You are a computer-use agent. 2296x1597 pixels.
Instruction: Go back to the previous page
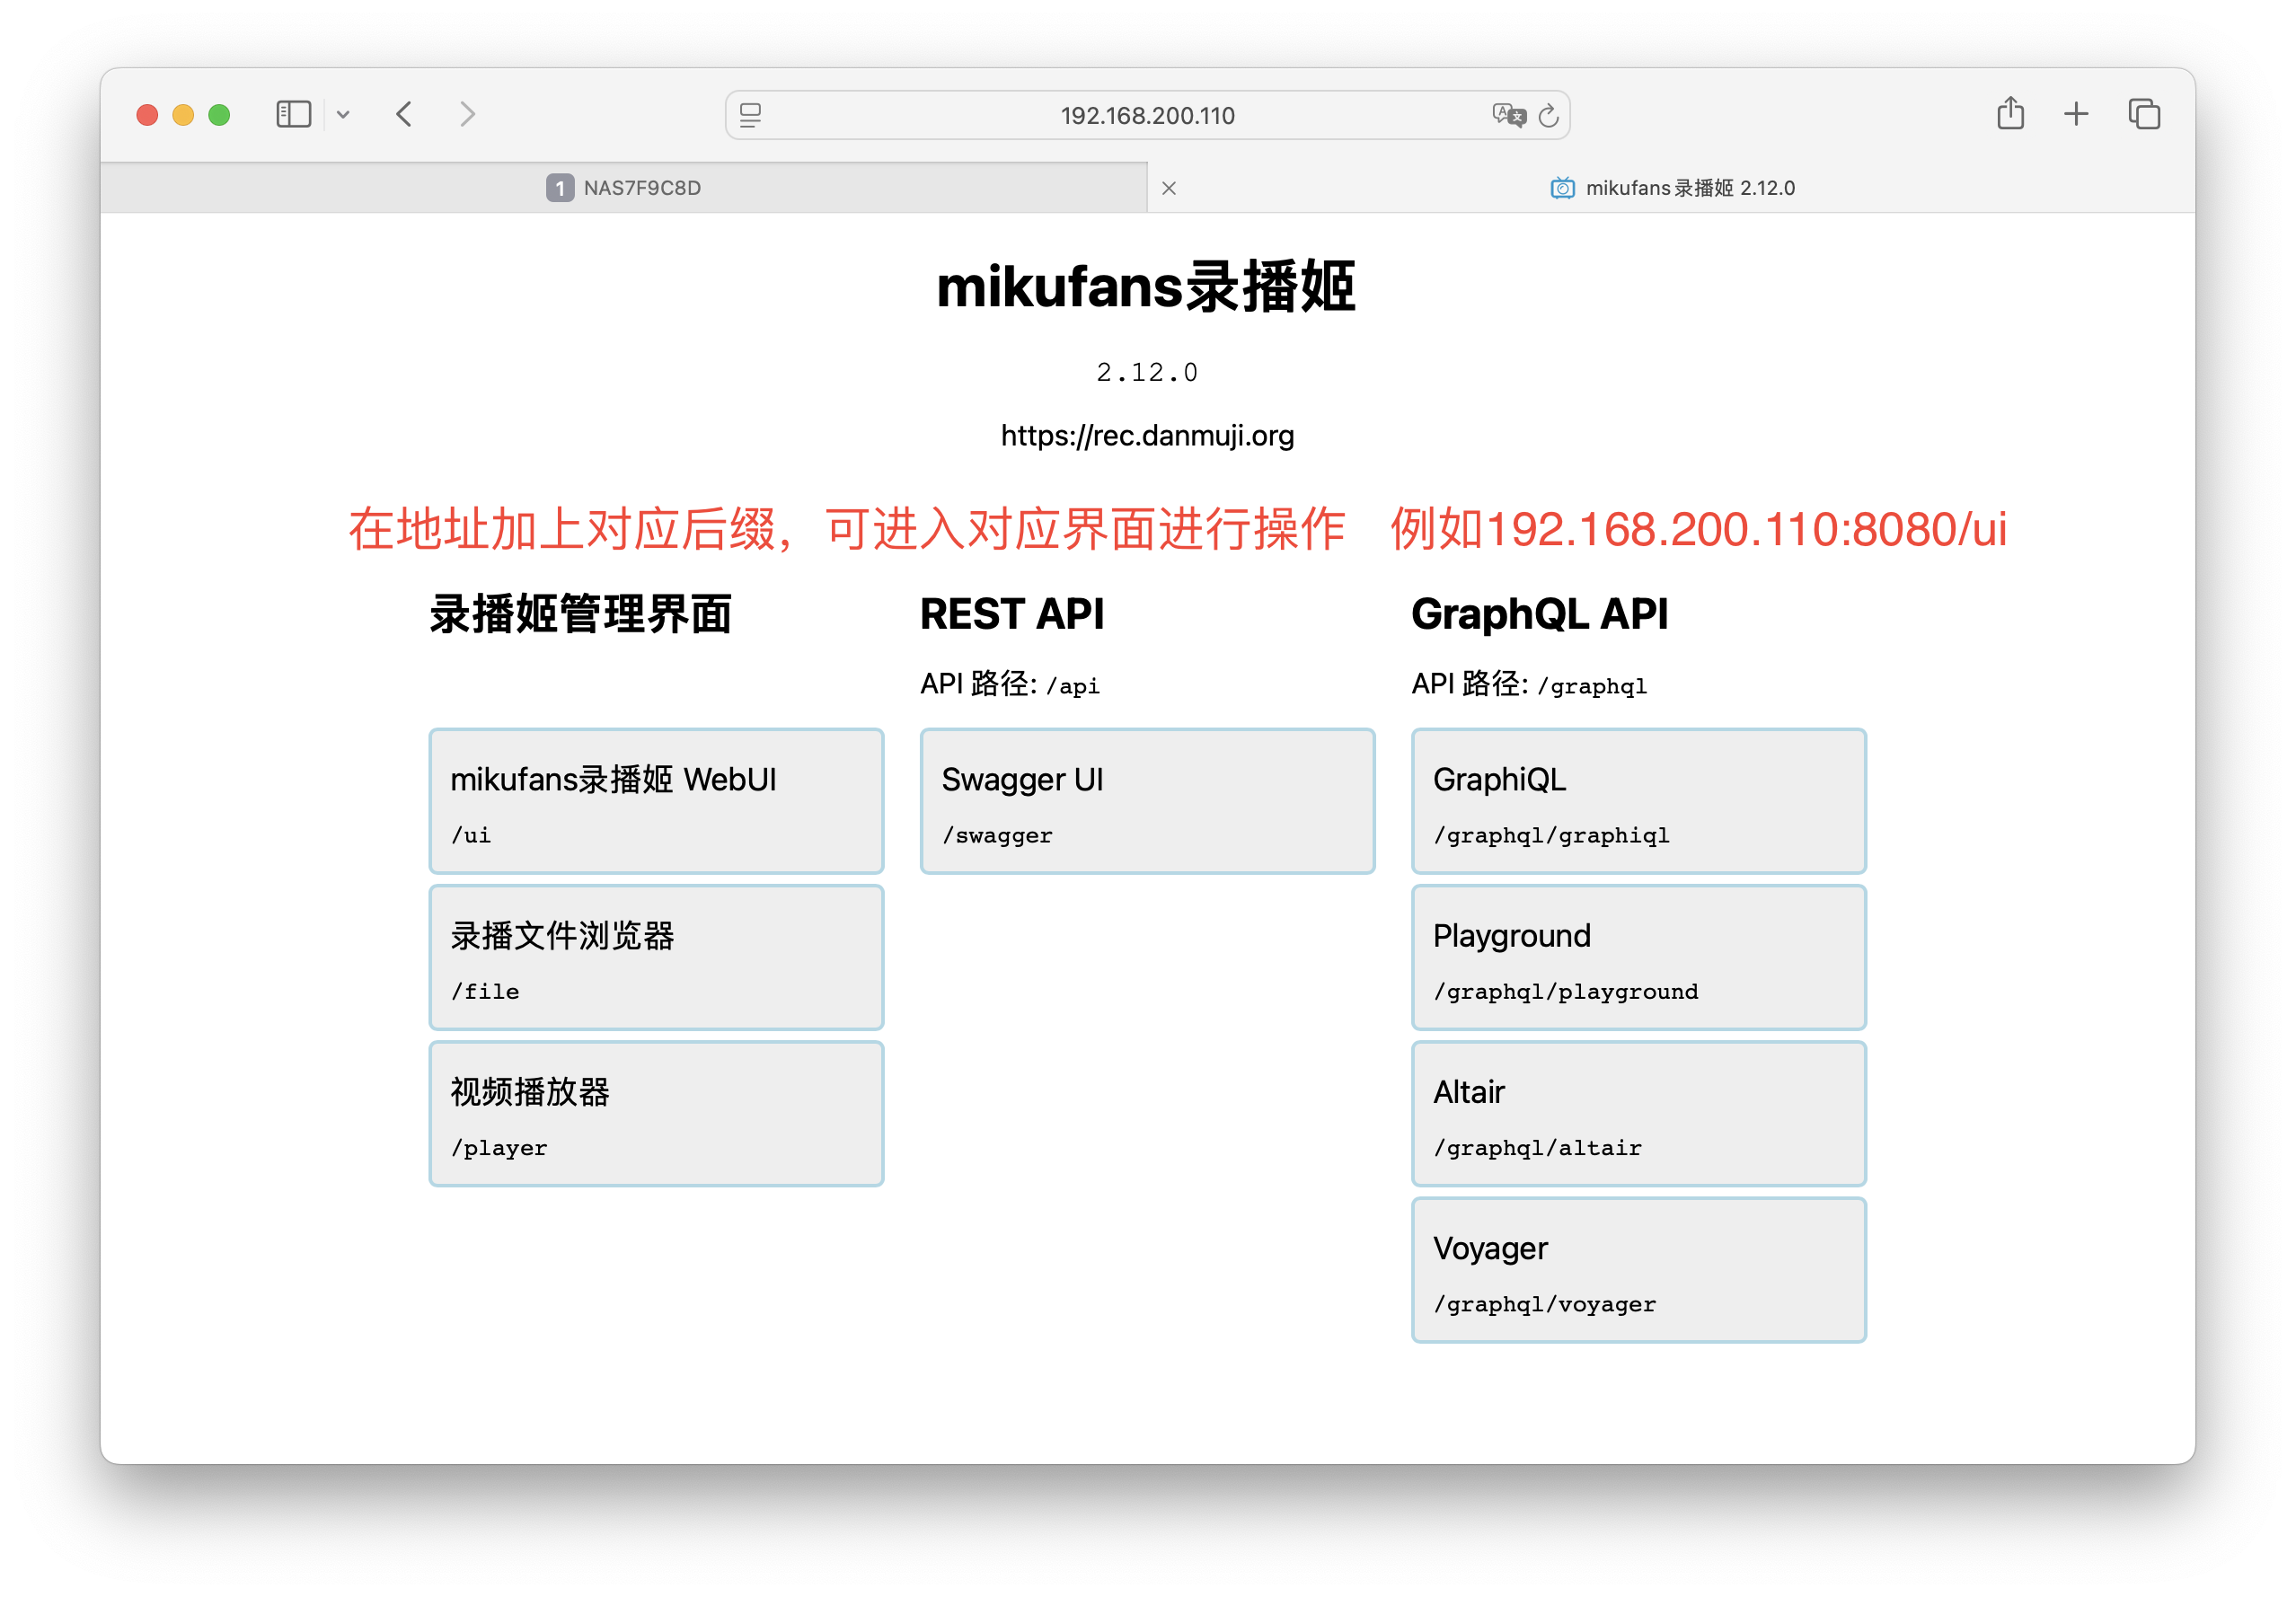[x=404, y=114]
